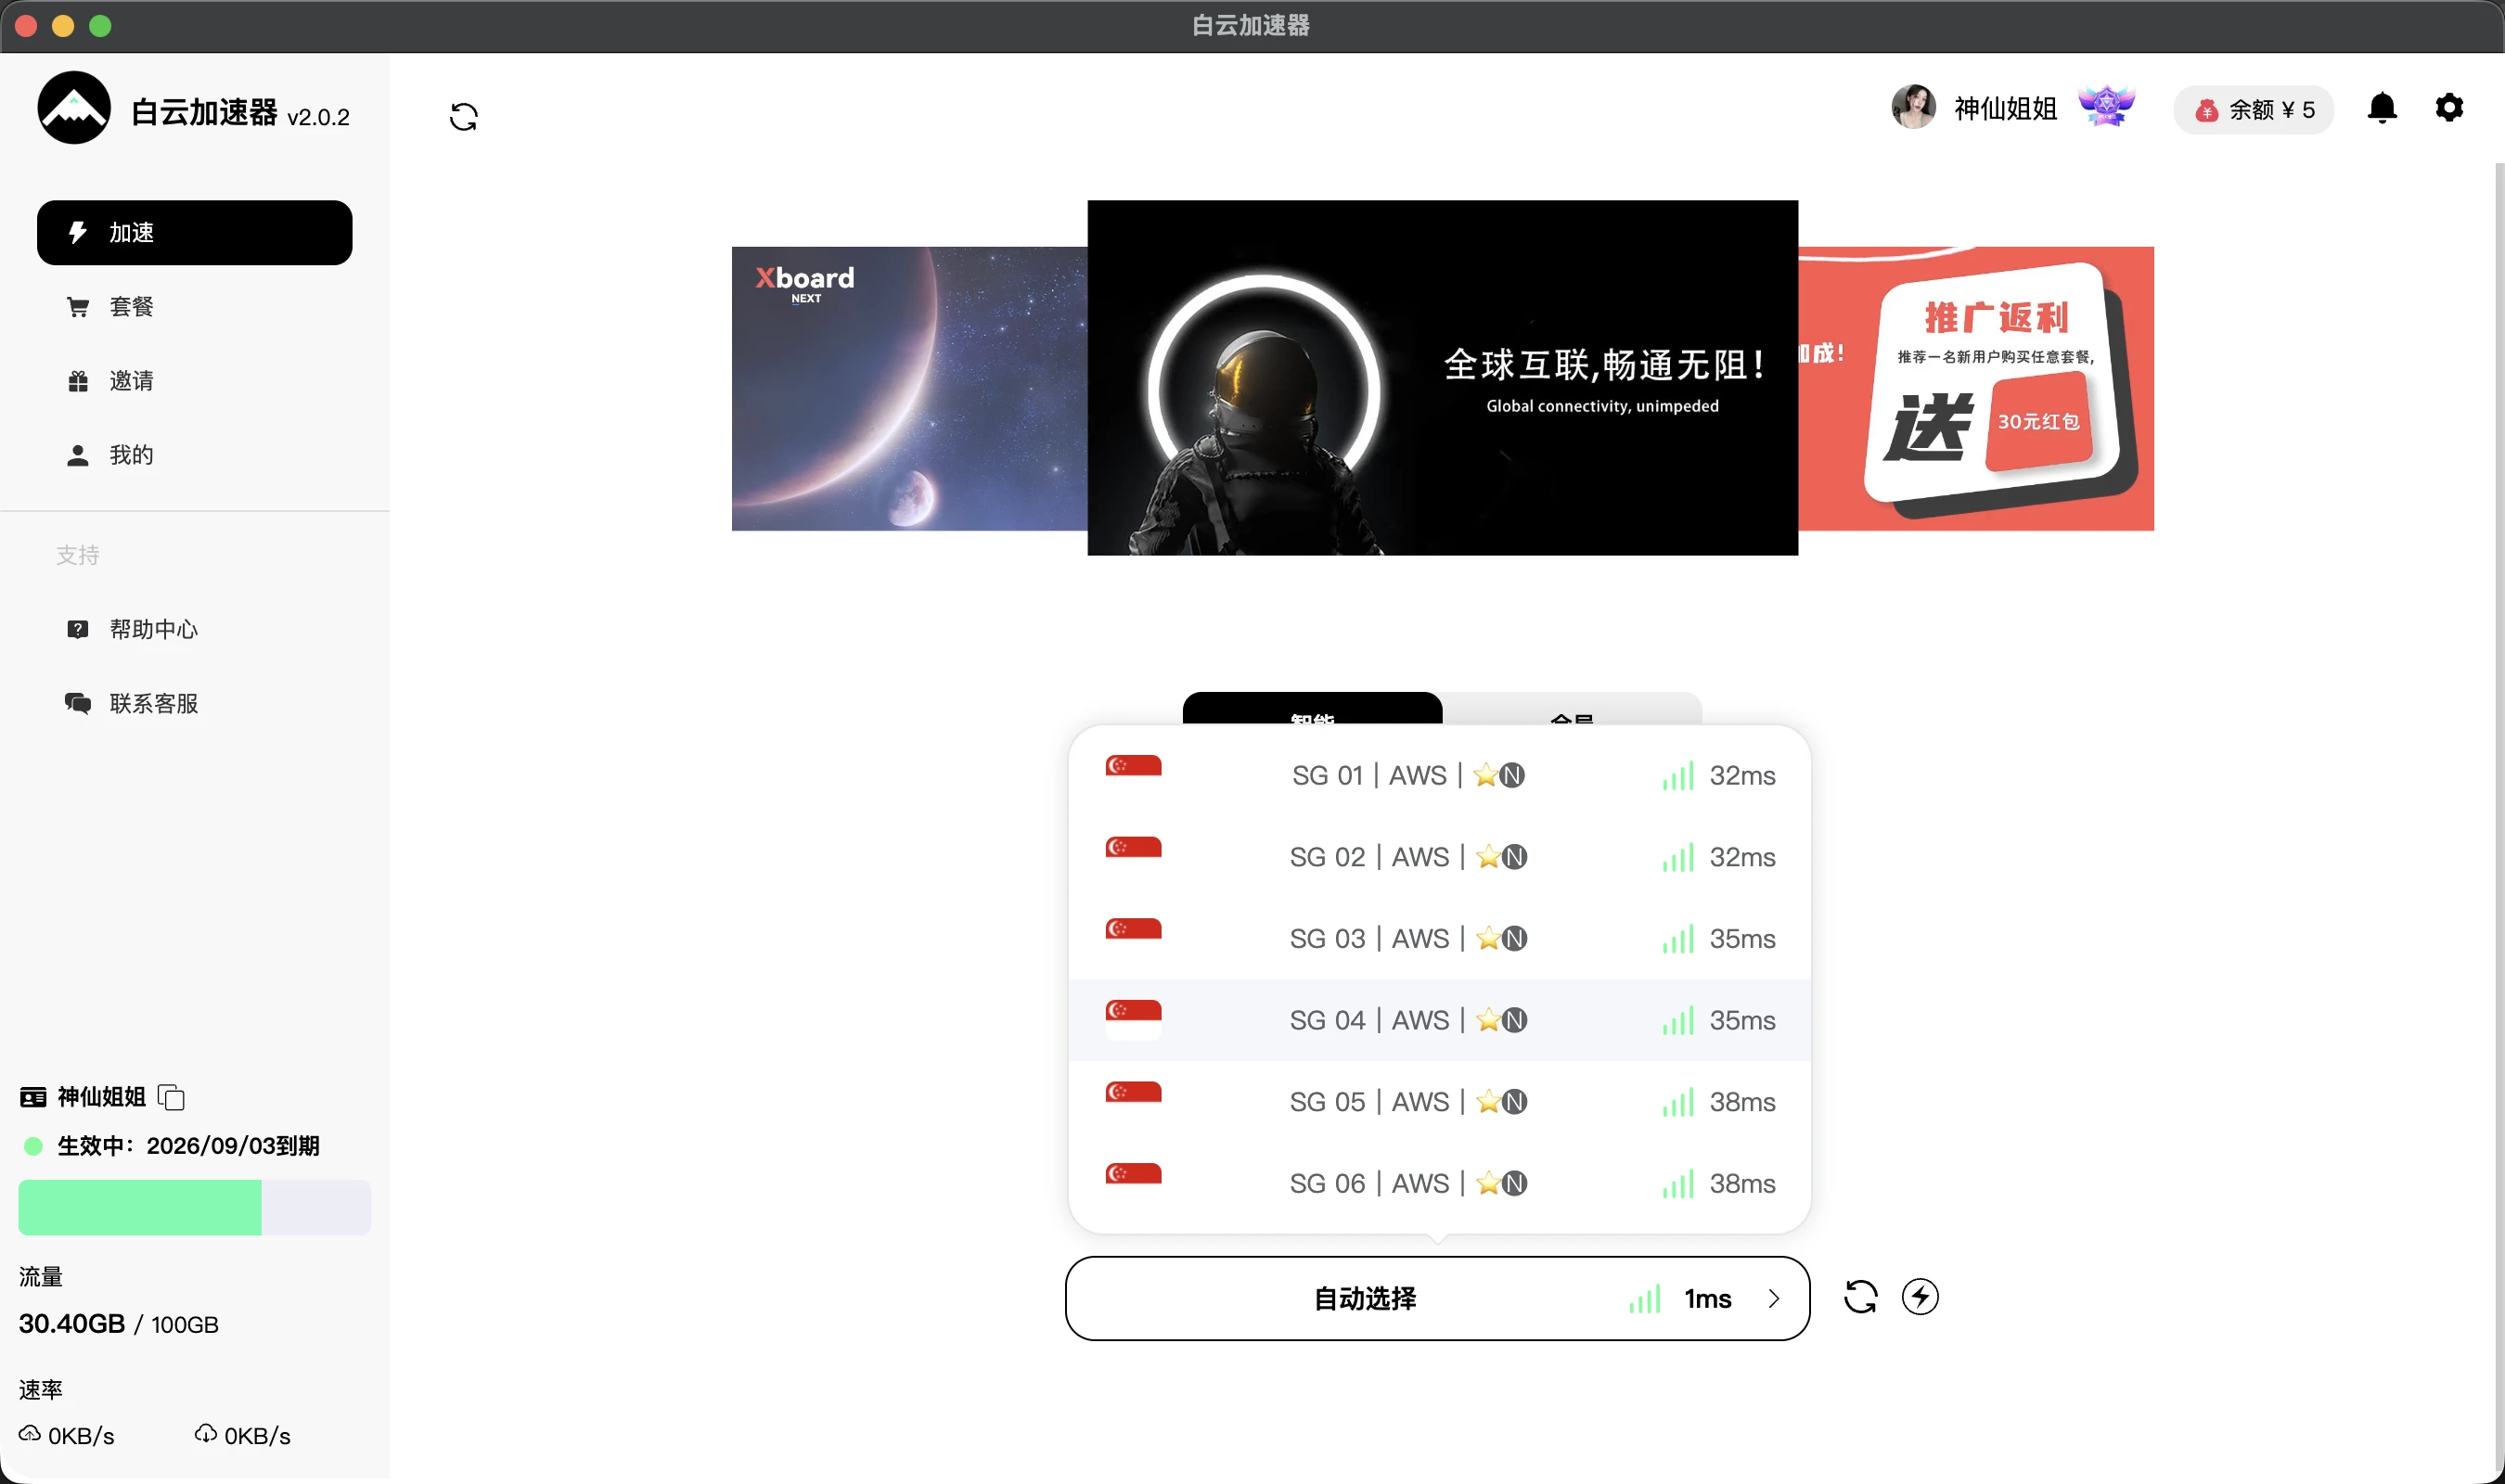Click the refresh icon near the top left
This screenshot has width=2505, height=1484.
point(463,116)
